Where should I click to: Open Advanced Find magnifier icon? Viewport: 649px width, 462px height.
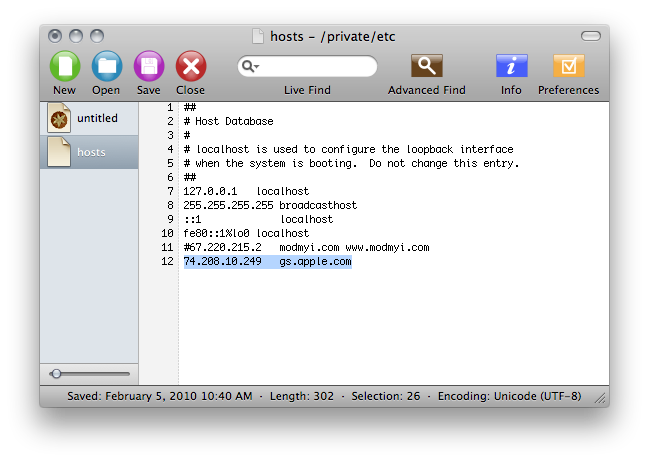(427, 65)
